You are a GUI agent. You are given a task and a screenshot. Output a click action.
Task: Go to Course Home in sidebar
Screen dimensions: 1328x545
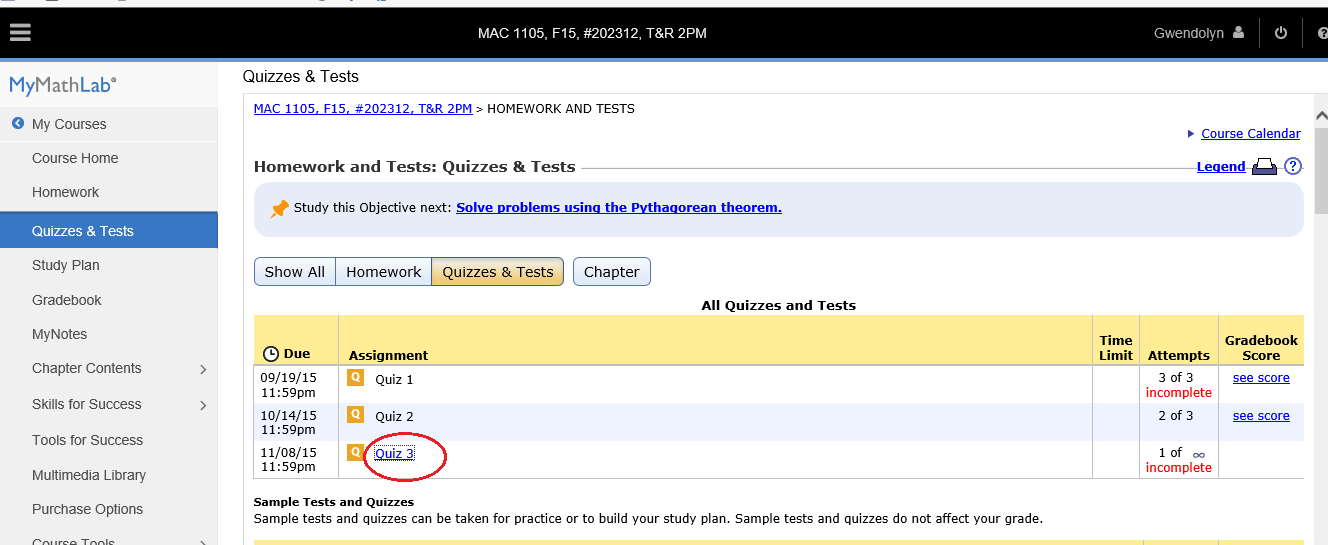75,158
